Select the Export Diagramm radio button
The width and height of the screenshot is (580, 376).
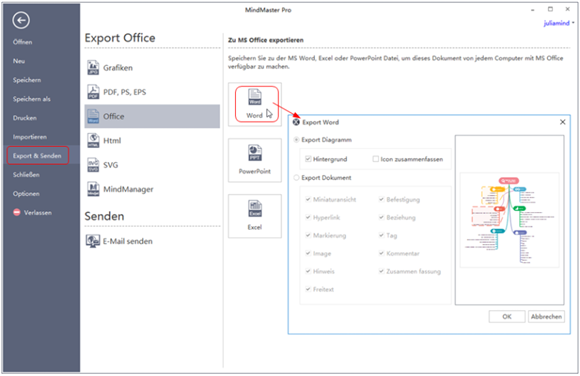tap(296, 140)
